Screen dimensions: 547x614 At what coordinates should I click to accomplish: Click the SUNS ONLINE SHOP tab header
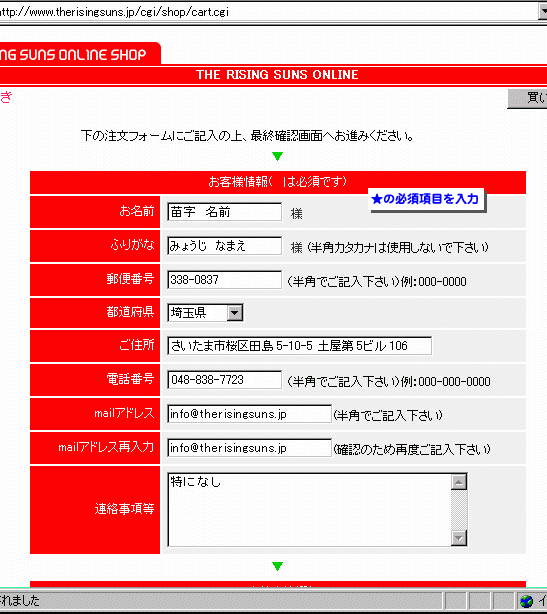click(x=78, y=54)
